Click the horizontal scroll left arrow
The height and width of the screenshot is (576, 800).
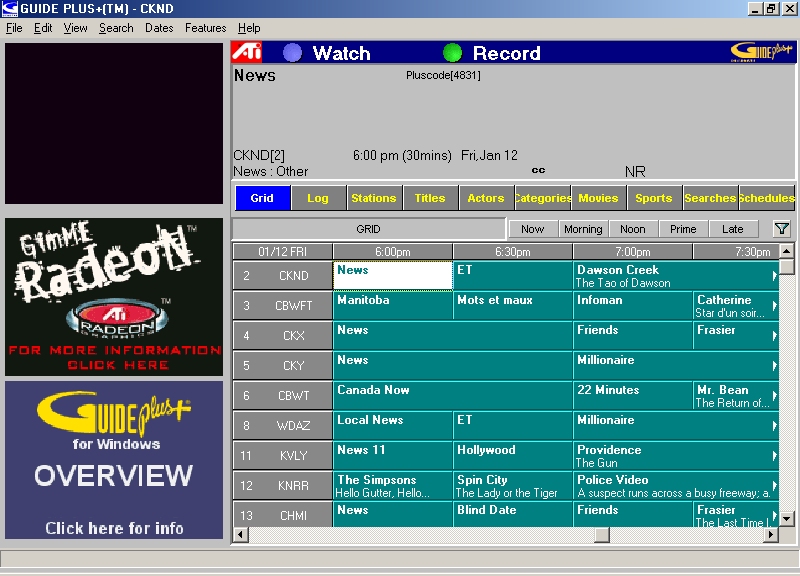240,535
